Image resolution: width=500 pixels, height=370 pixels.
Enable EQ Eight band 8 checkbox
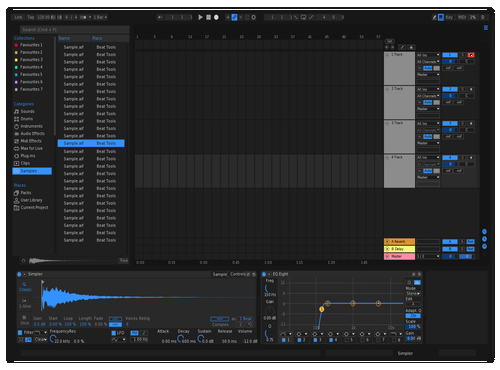point(394,340)
